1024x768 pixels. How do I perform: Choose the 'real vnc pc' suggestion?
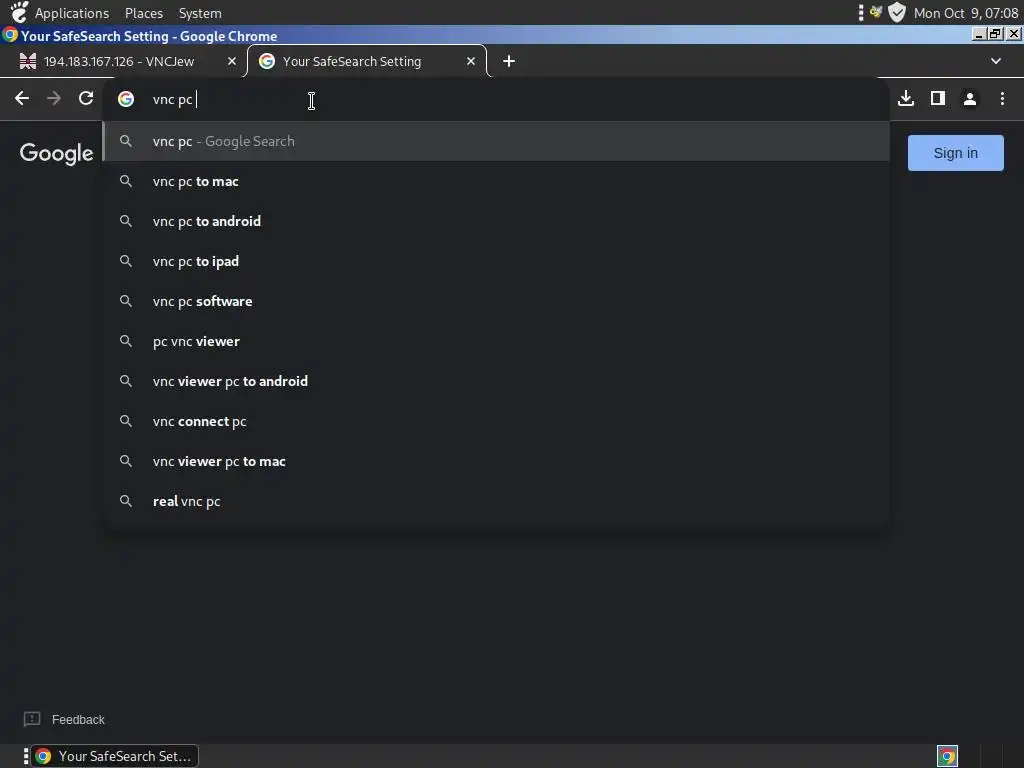point(496,502)
